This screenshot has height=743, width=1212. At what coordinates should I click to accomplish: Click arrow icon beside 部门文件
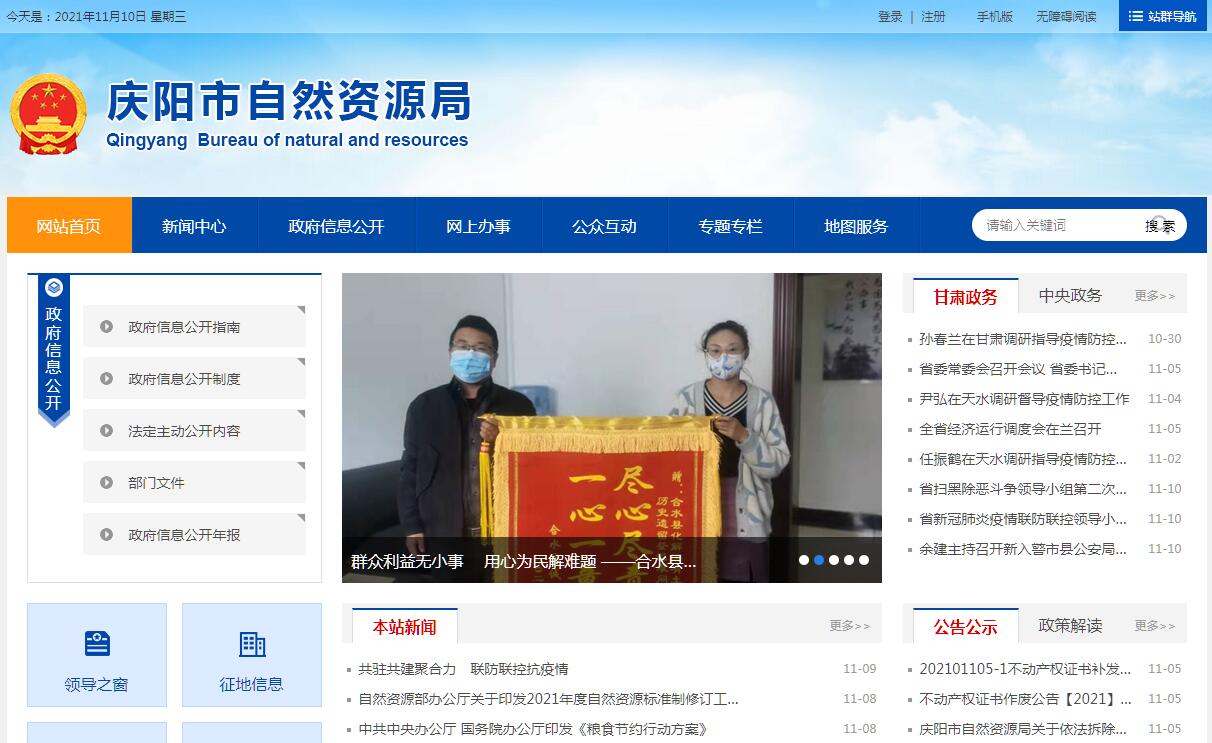tap(106, 483)
